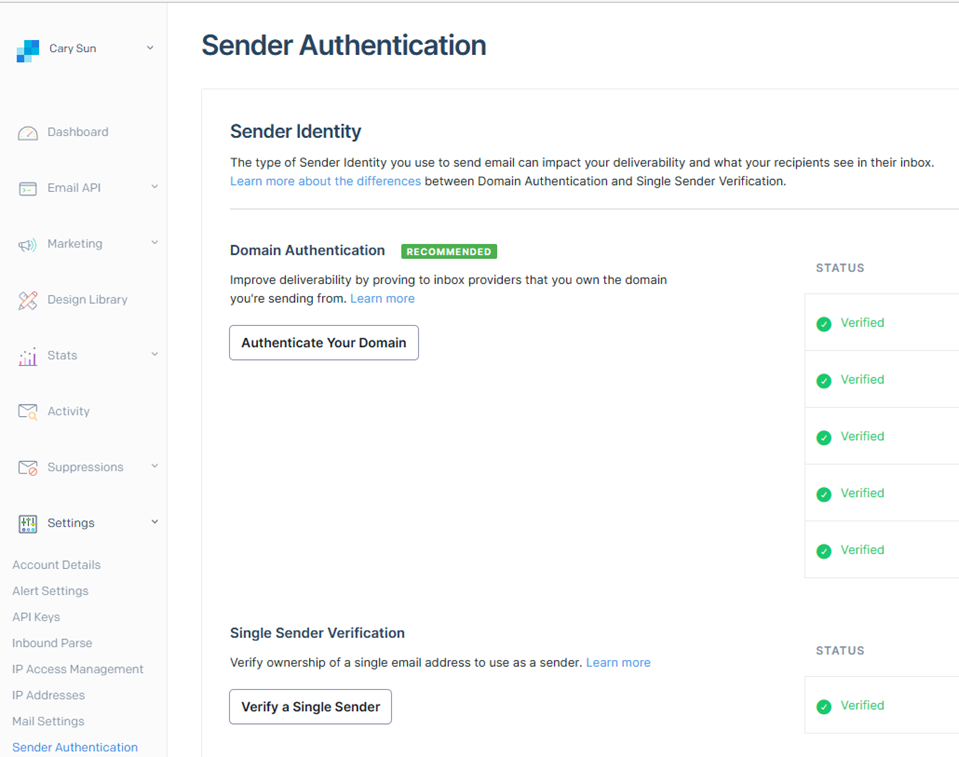Click the Design Library icon
The image size is (959, 757).
28,300
